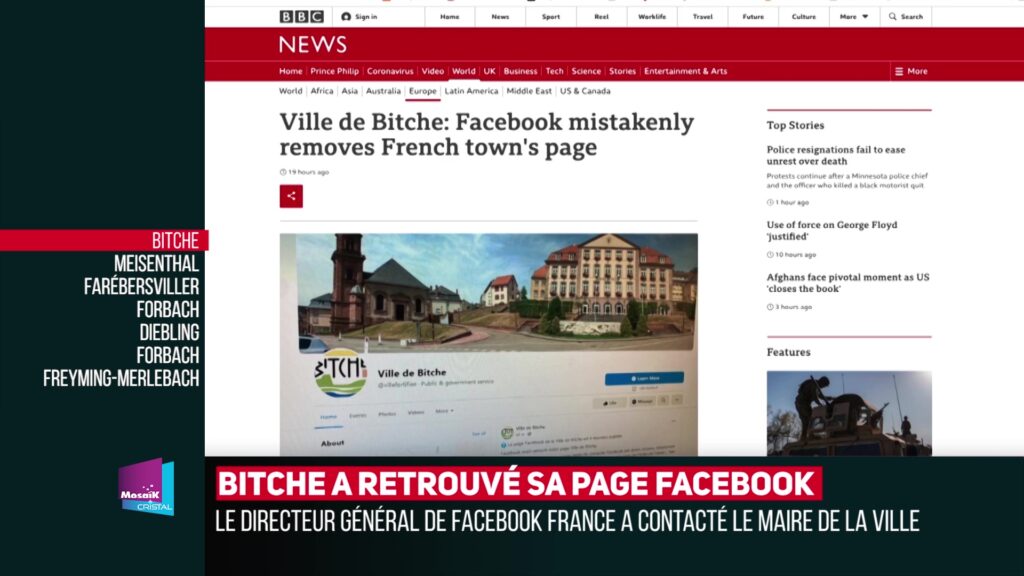Select Coronavirus in news navigation
This screenshot has height=576, width=1024.
coord(390,71)
